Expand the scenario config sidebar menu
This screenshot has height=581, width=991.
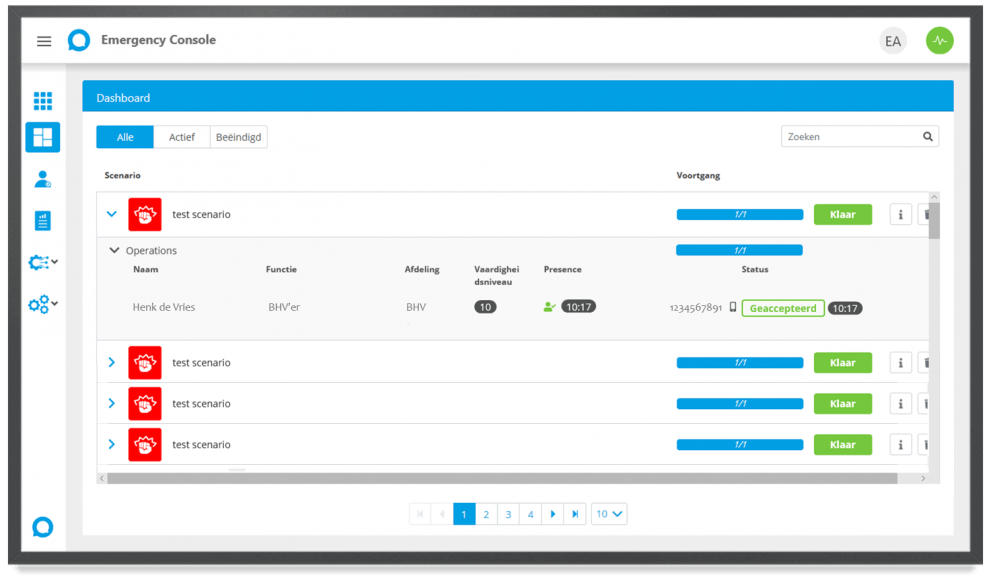[43, 262]
